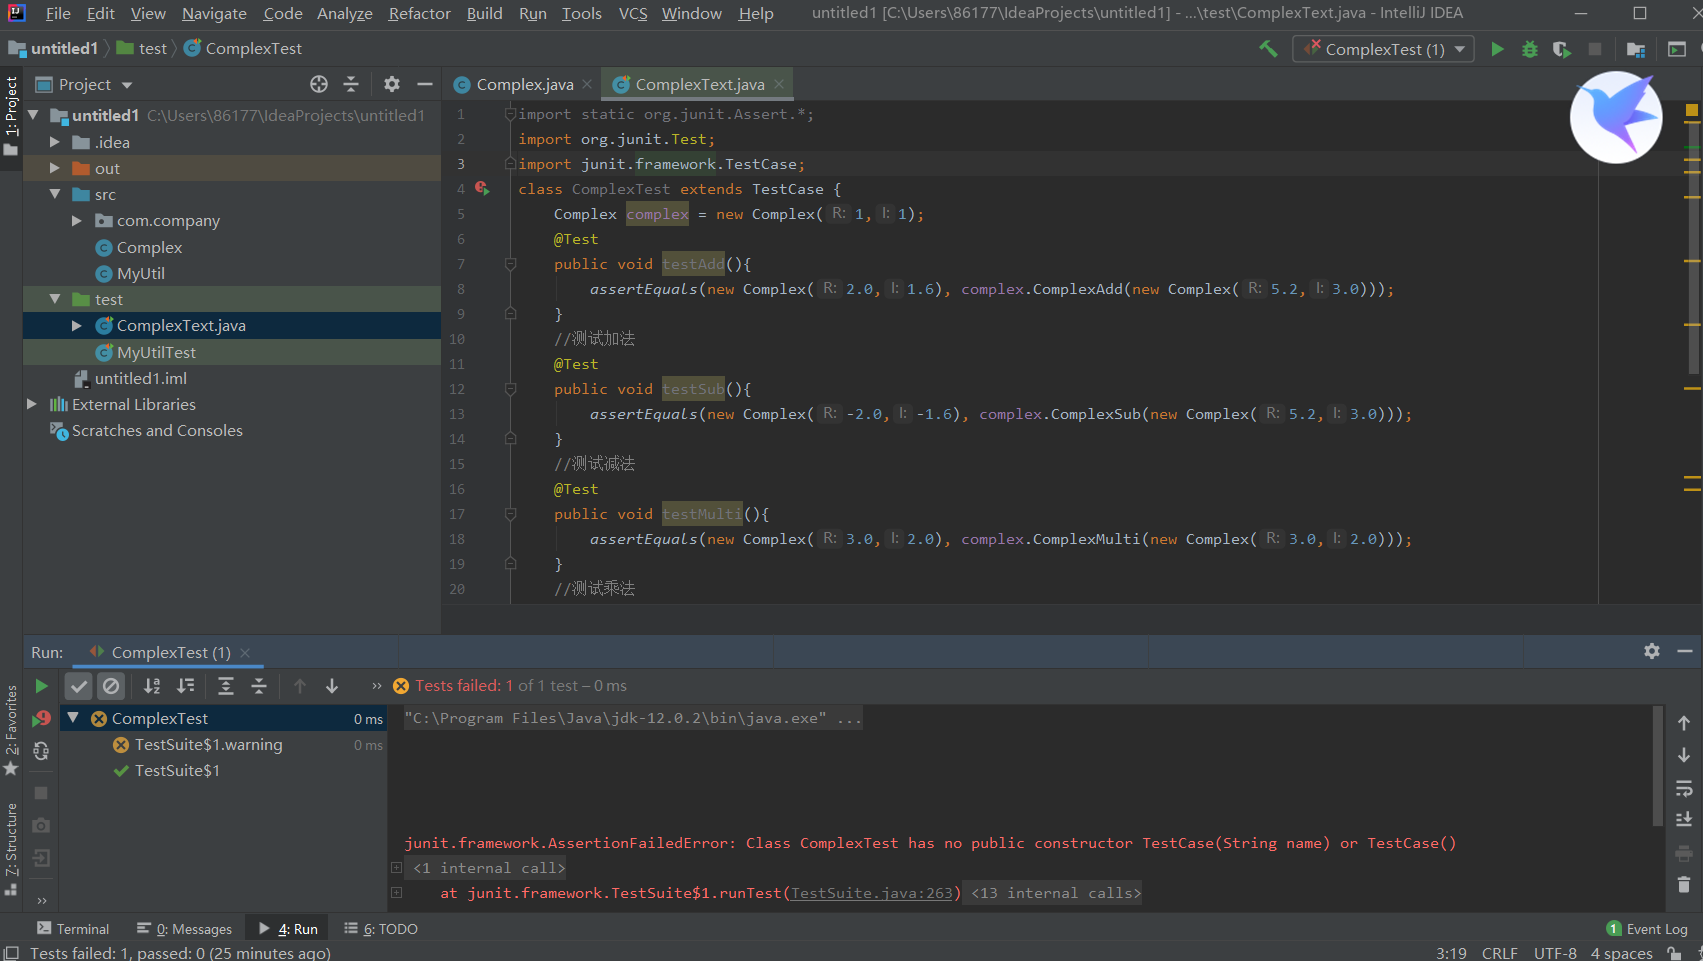Image resolution: width=1703 pixels, height=961 pixels.
Task: Open the Terminal tool window
Action: pyautogui.click(x=73, y=929)
